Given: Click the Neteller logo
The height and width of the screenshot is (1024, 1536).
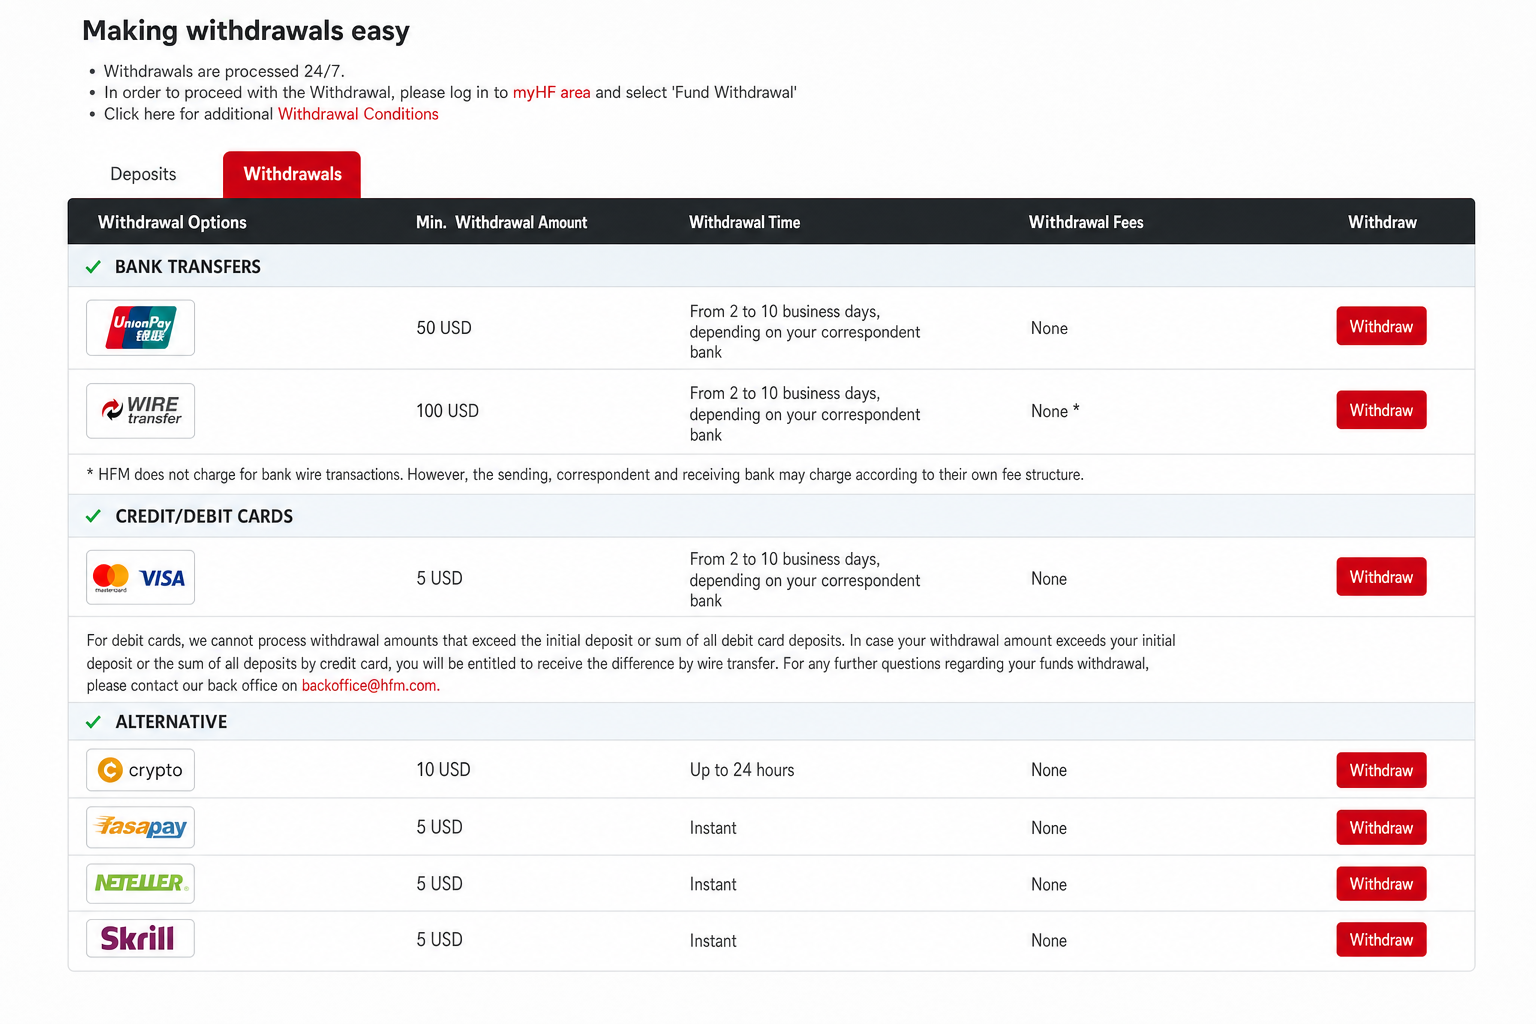Looking at the screenshot, I should point(140,883).
